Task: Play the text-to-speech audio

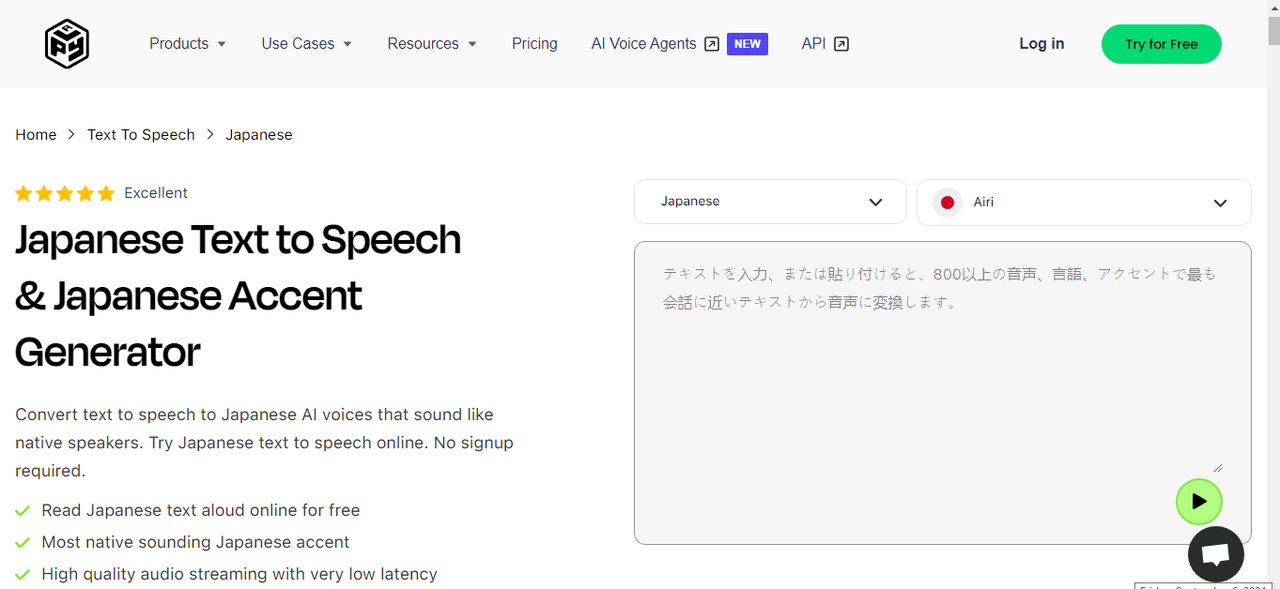Action: click(x=1199, y=501)
